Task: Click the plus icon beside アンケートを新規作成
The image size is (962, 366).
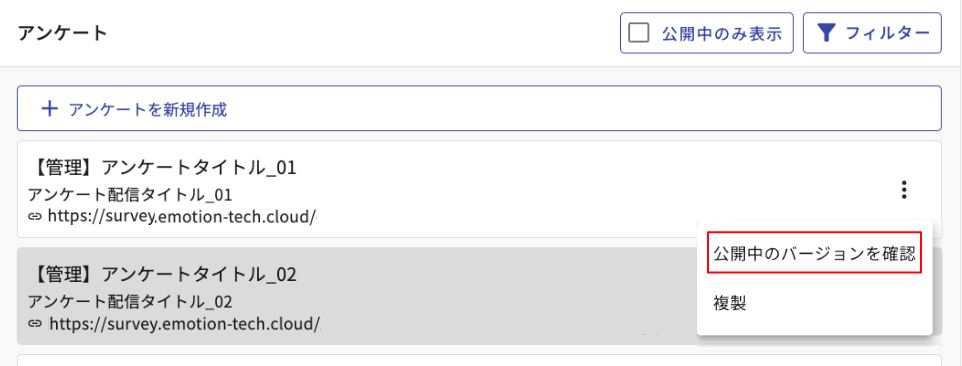Action: coord(49,109)
